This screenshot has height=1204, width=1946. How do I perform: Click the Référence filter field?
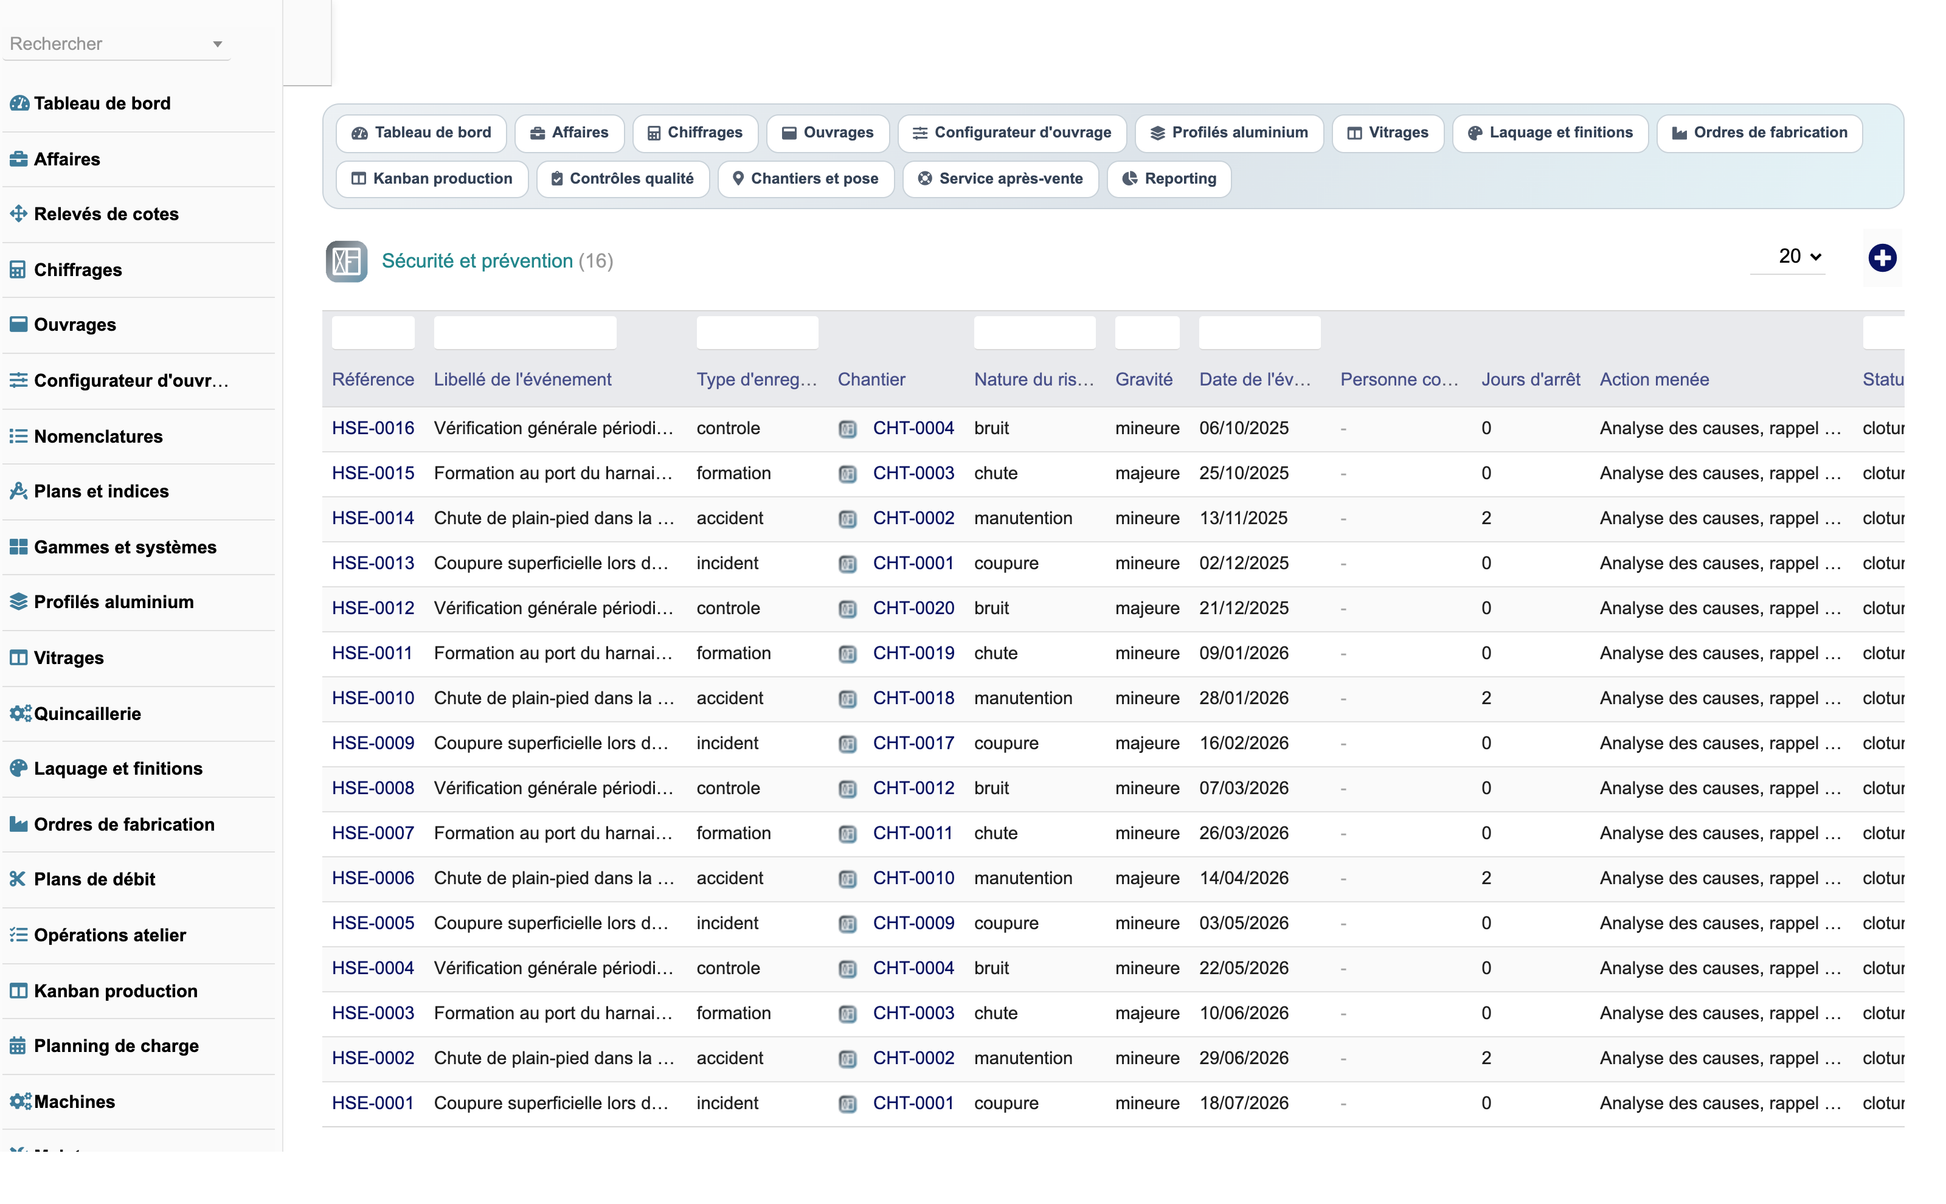coord(373,332)
